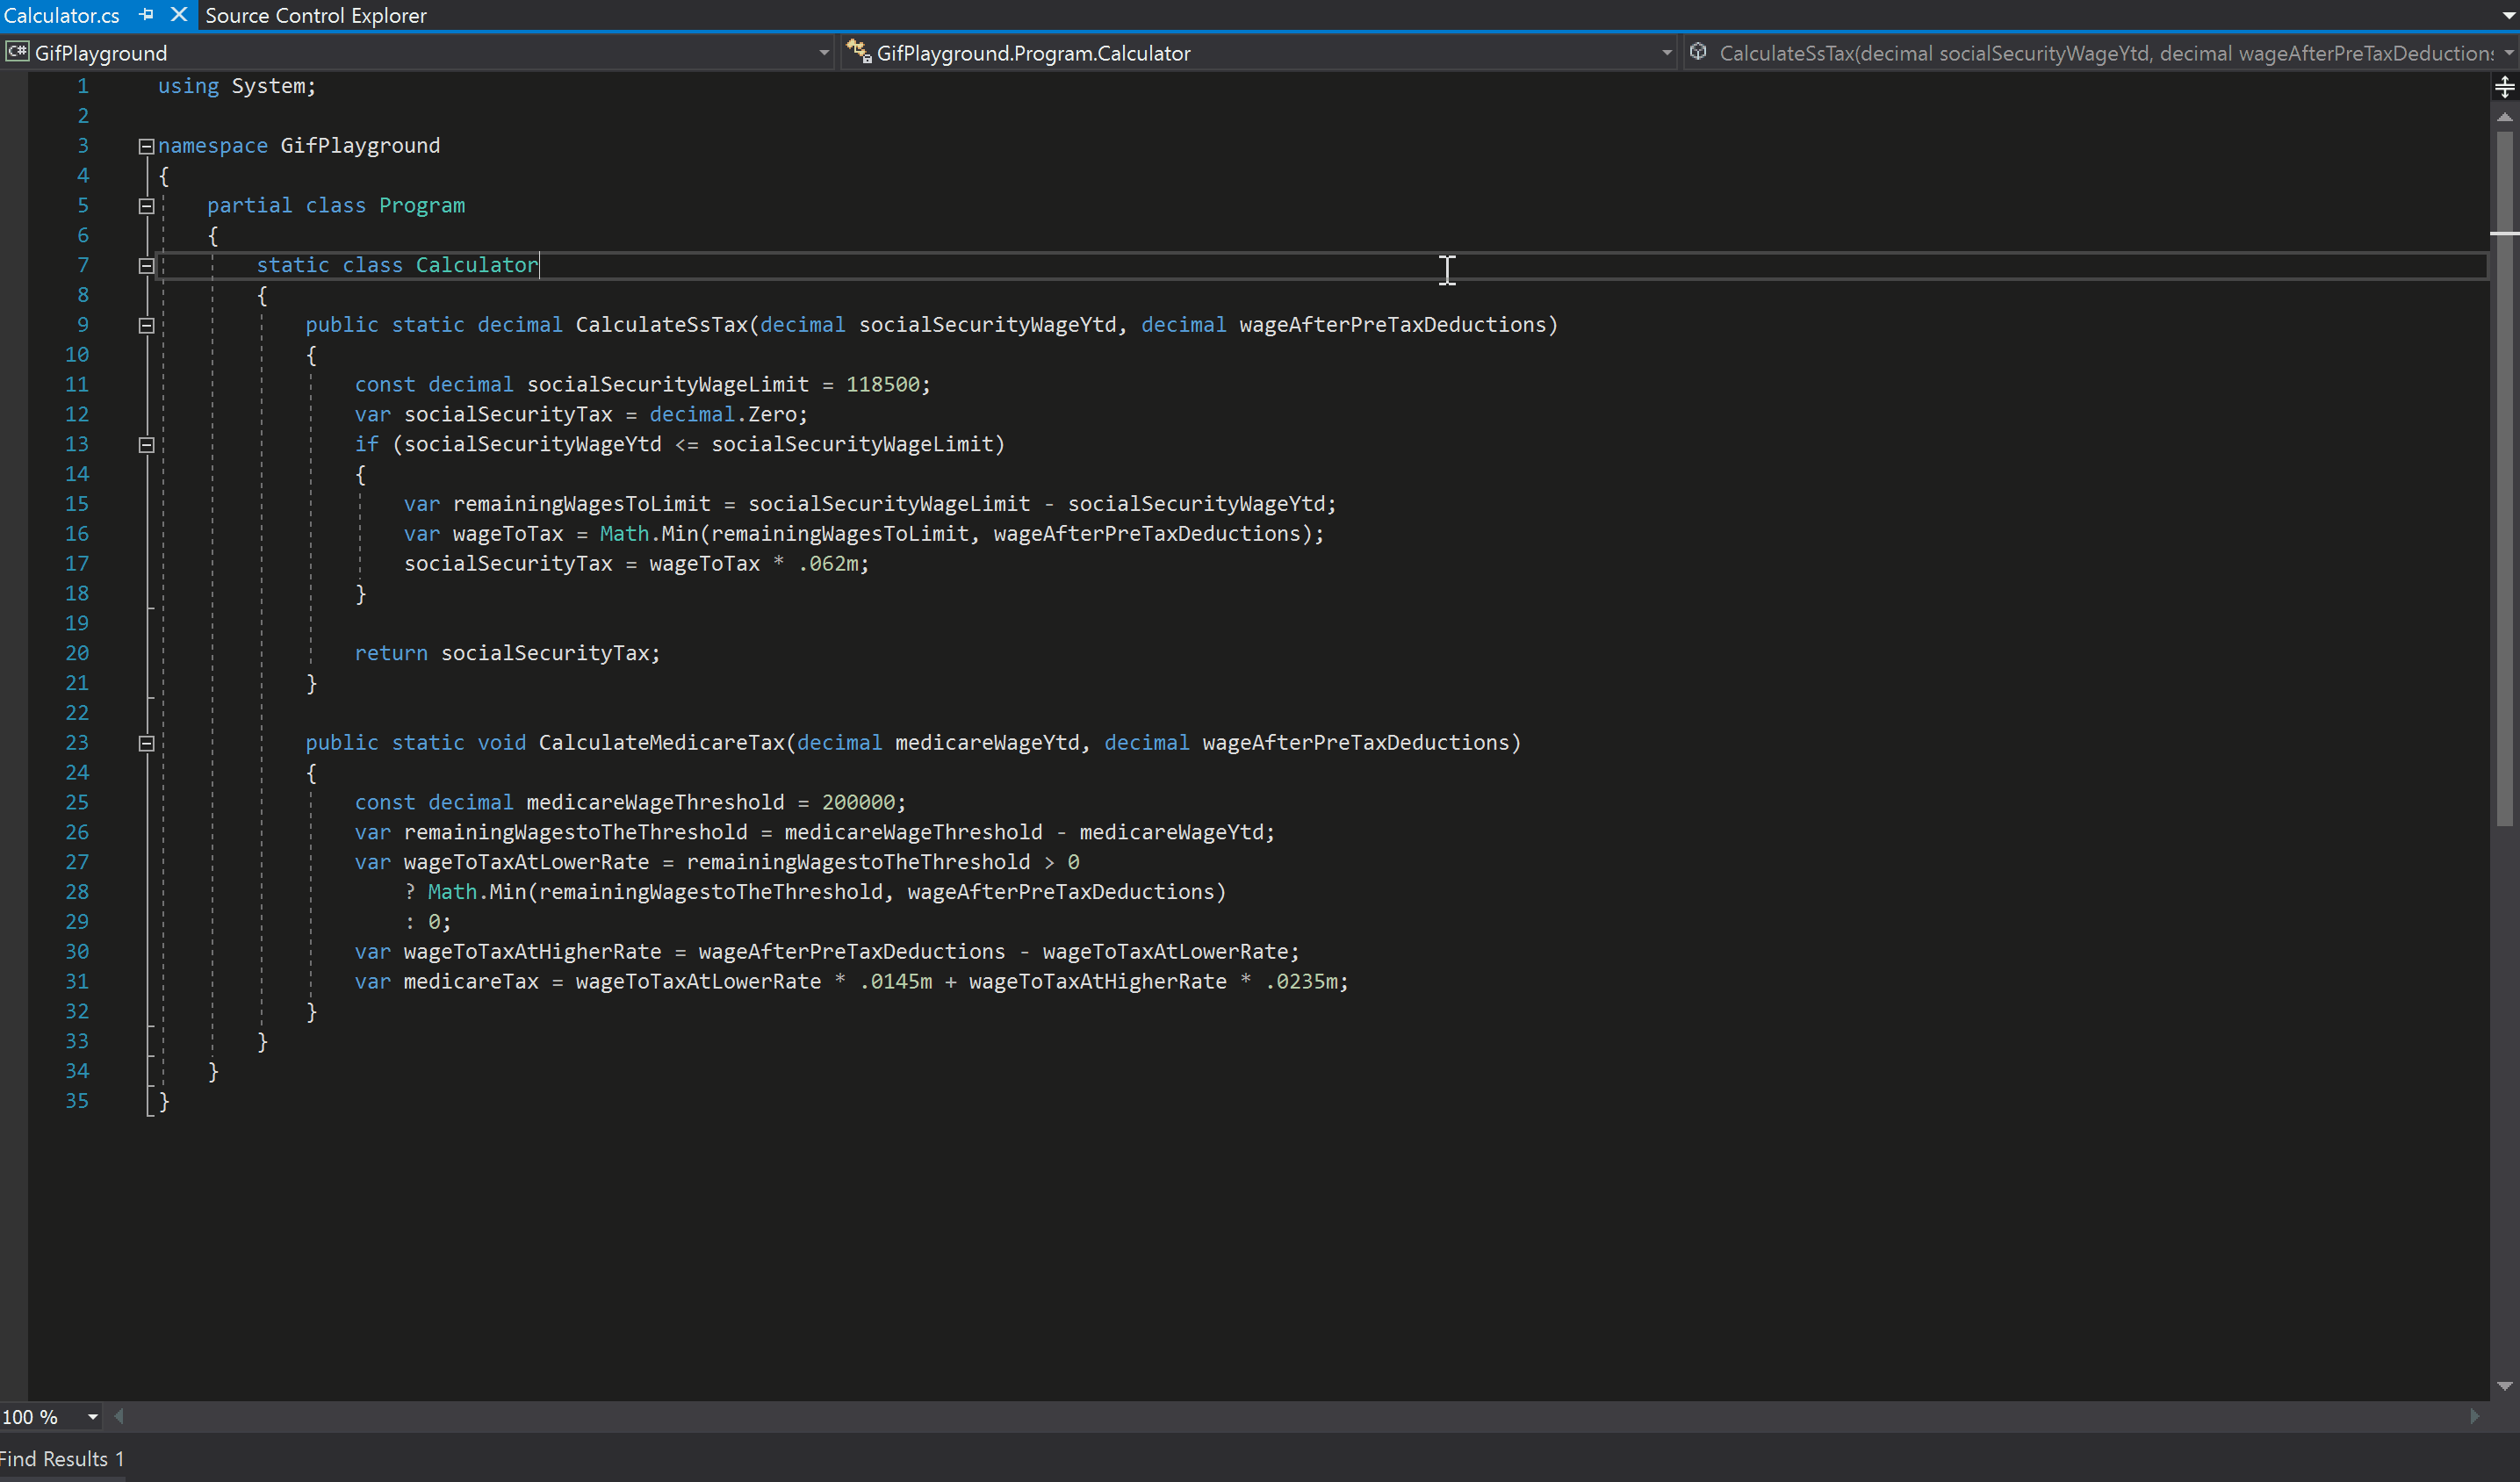Click the CalculateSsTax method cube icon
Screen dimensions: 2520x1482
click(x=1698, y=52)
